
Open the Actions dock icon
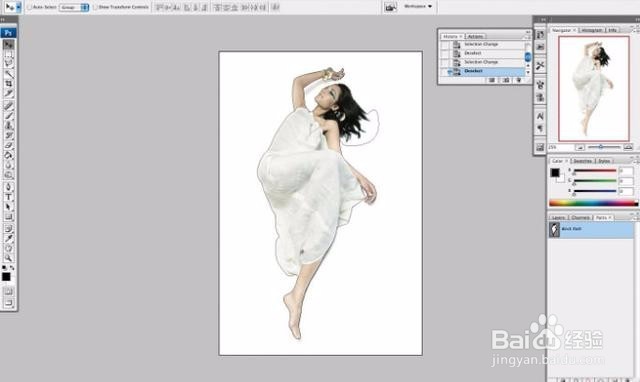(x=540, y=47)
